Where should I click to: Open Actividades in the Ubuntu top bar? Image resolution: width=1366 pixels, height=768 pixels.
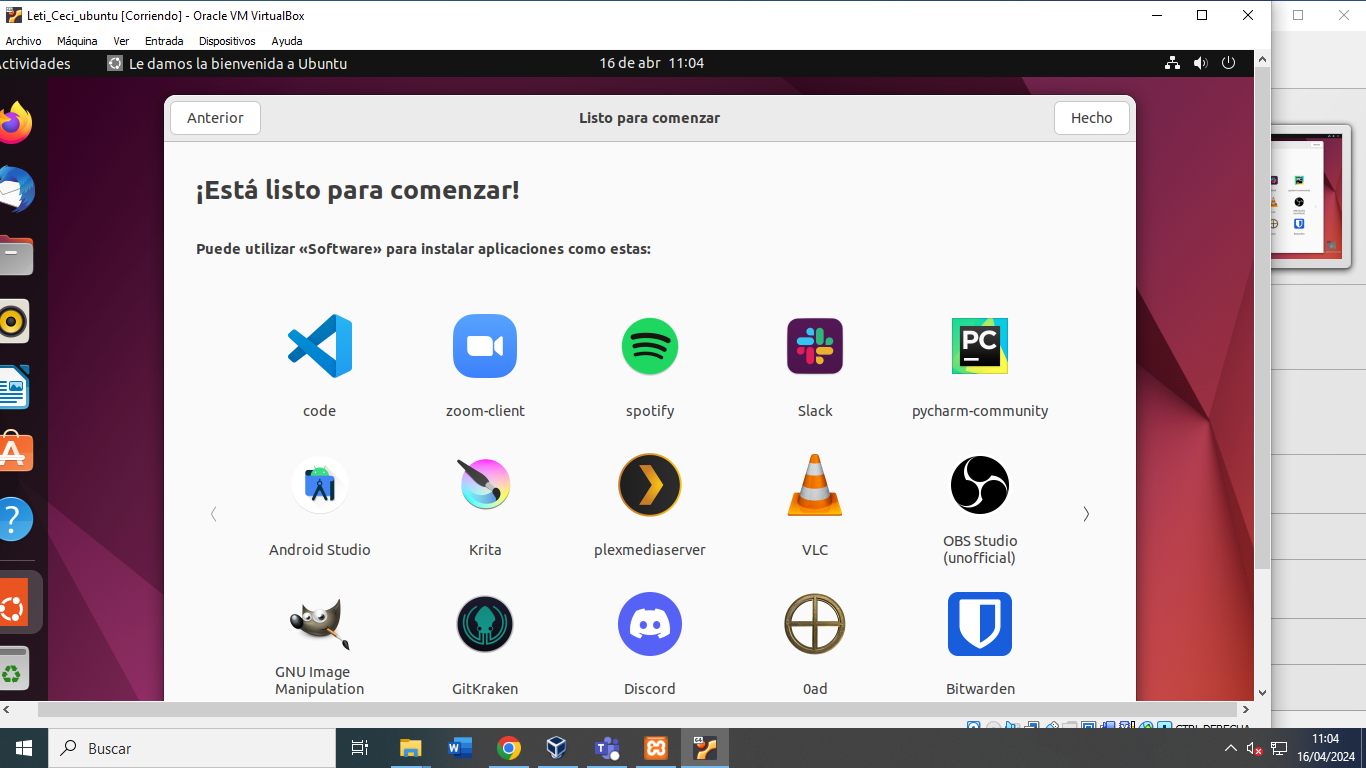[x=35, y=63]
